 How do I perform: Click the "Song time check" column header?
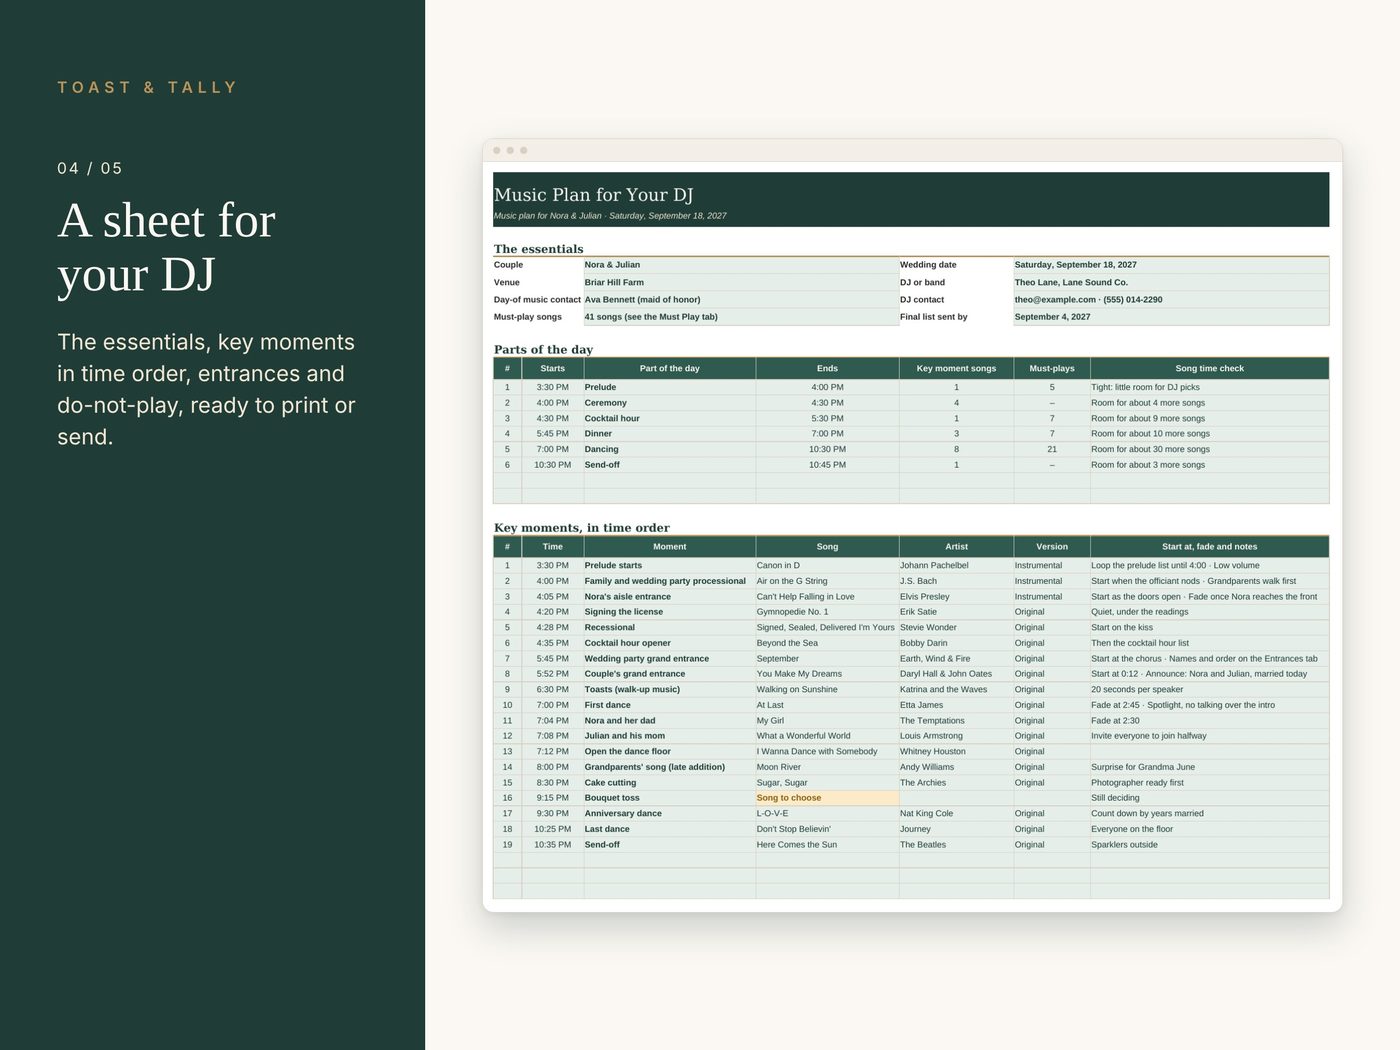click(x=1209, y=369)
